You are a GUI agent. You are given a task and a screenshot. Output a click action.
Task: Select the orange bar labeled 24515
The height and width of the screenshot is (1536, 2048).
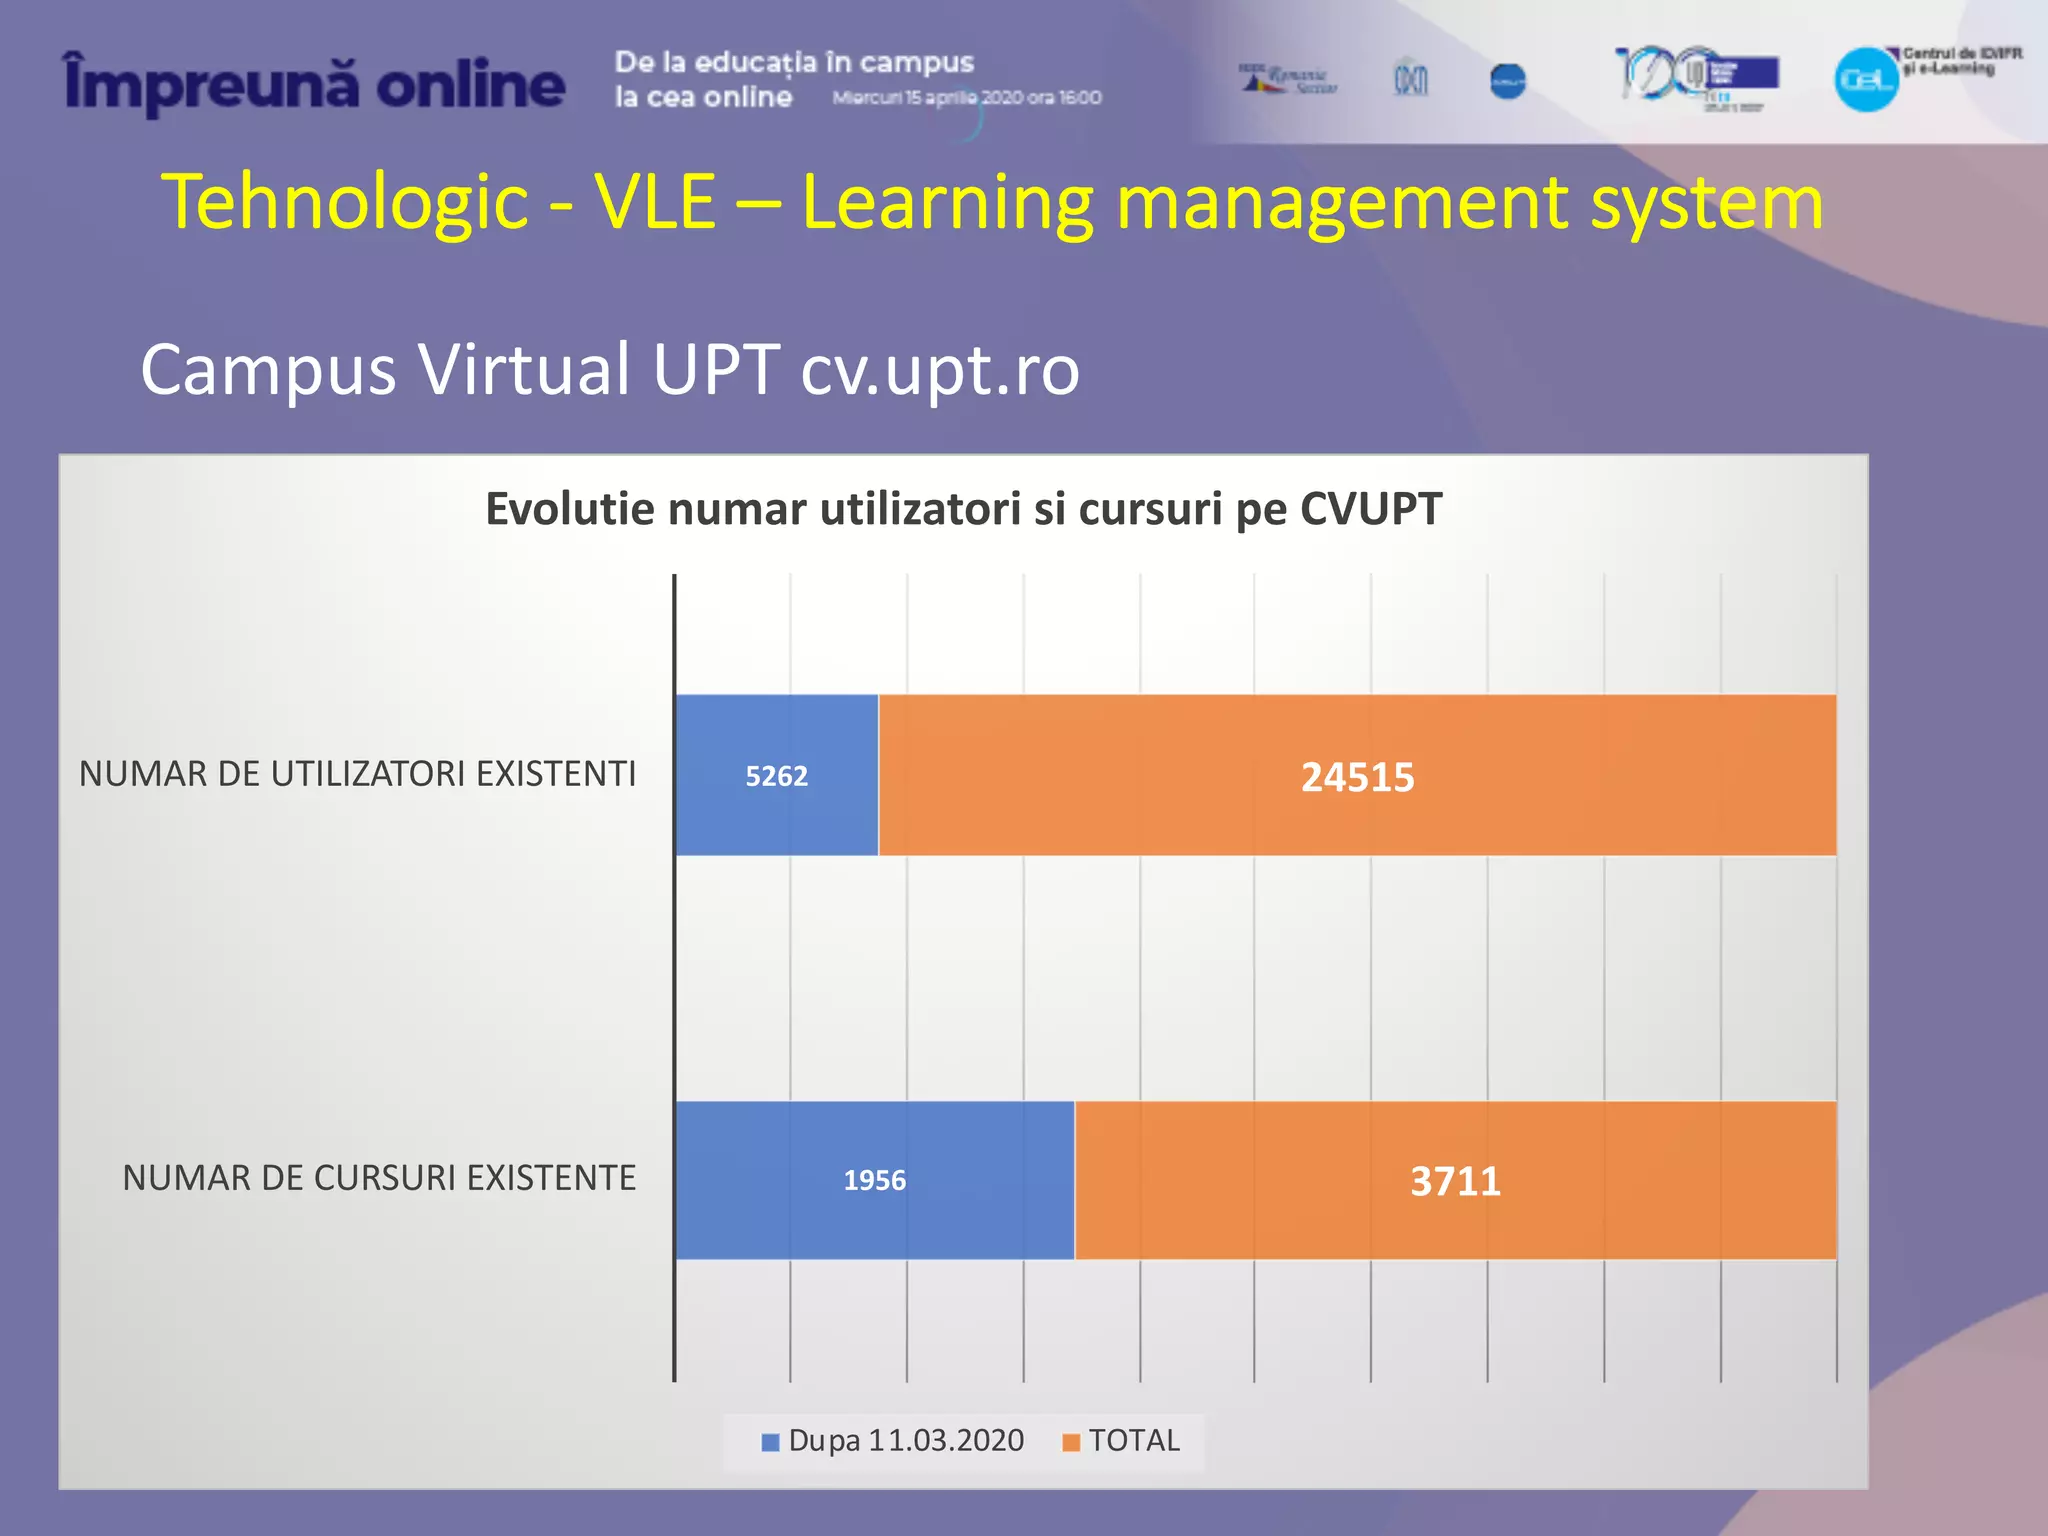[x=1357, y=775]
